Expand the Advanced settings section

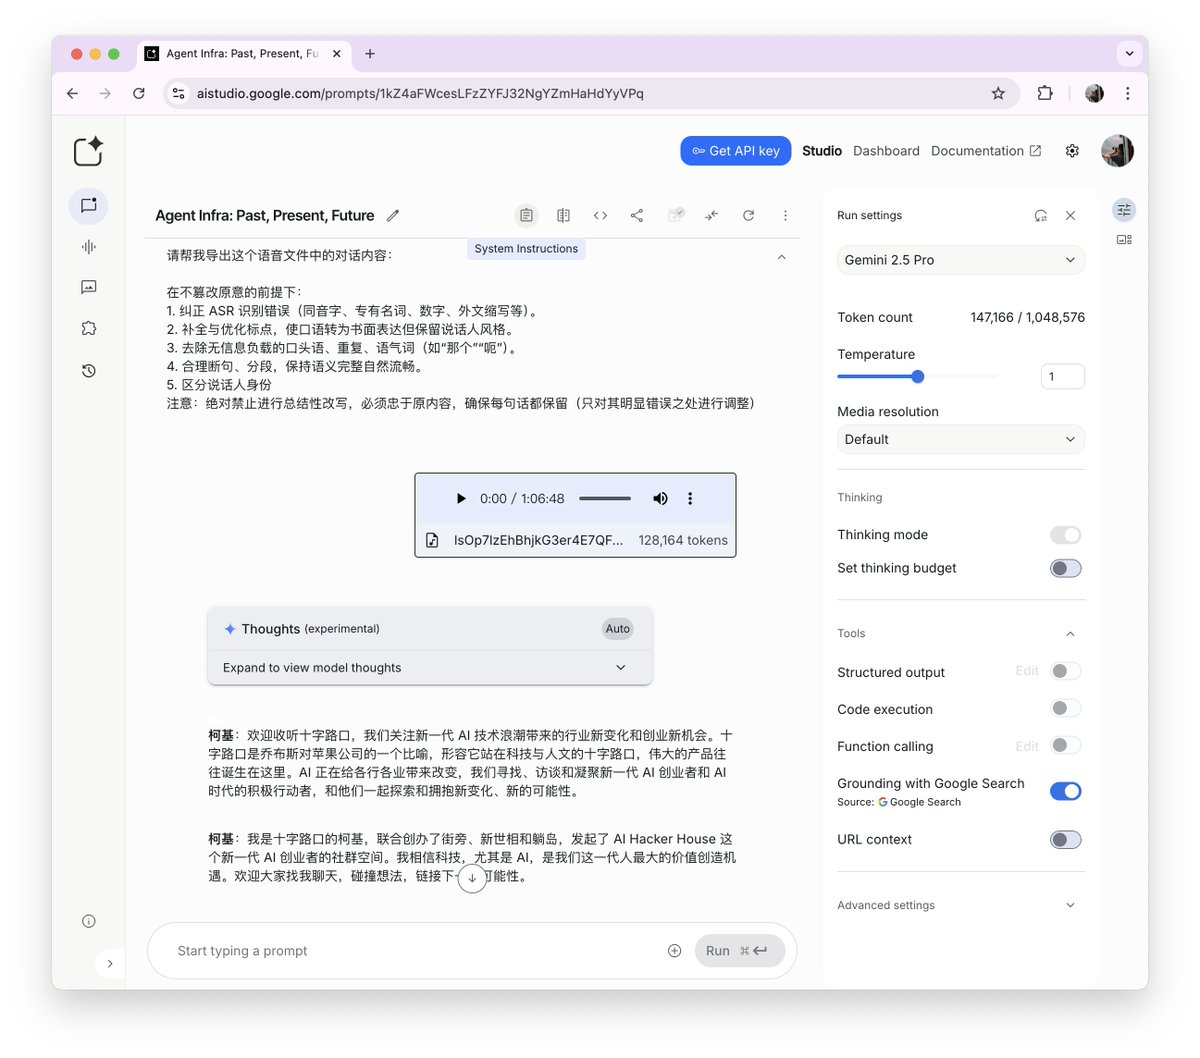[961, 905]
